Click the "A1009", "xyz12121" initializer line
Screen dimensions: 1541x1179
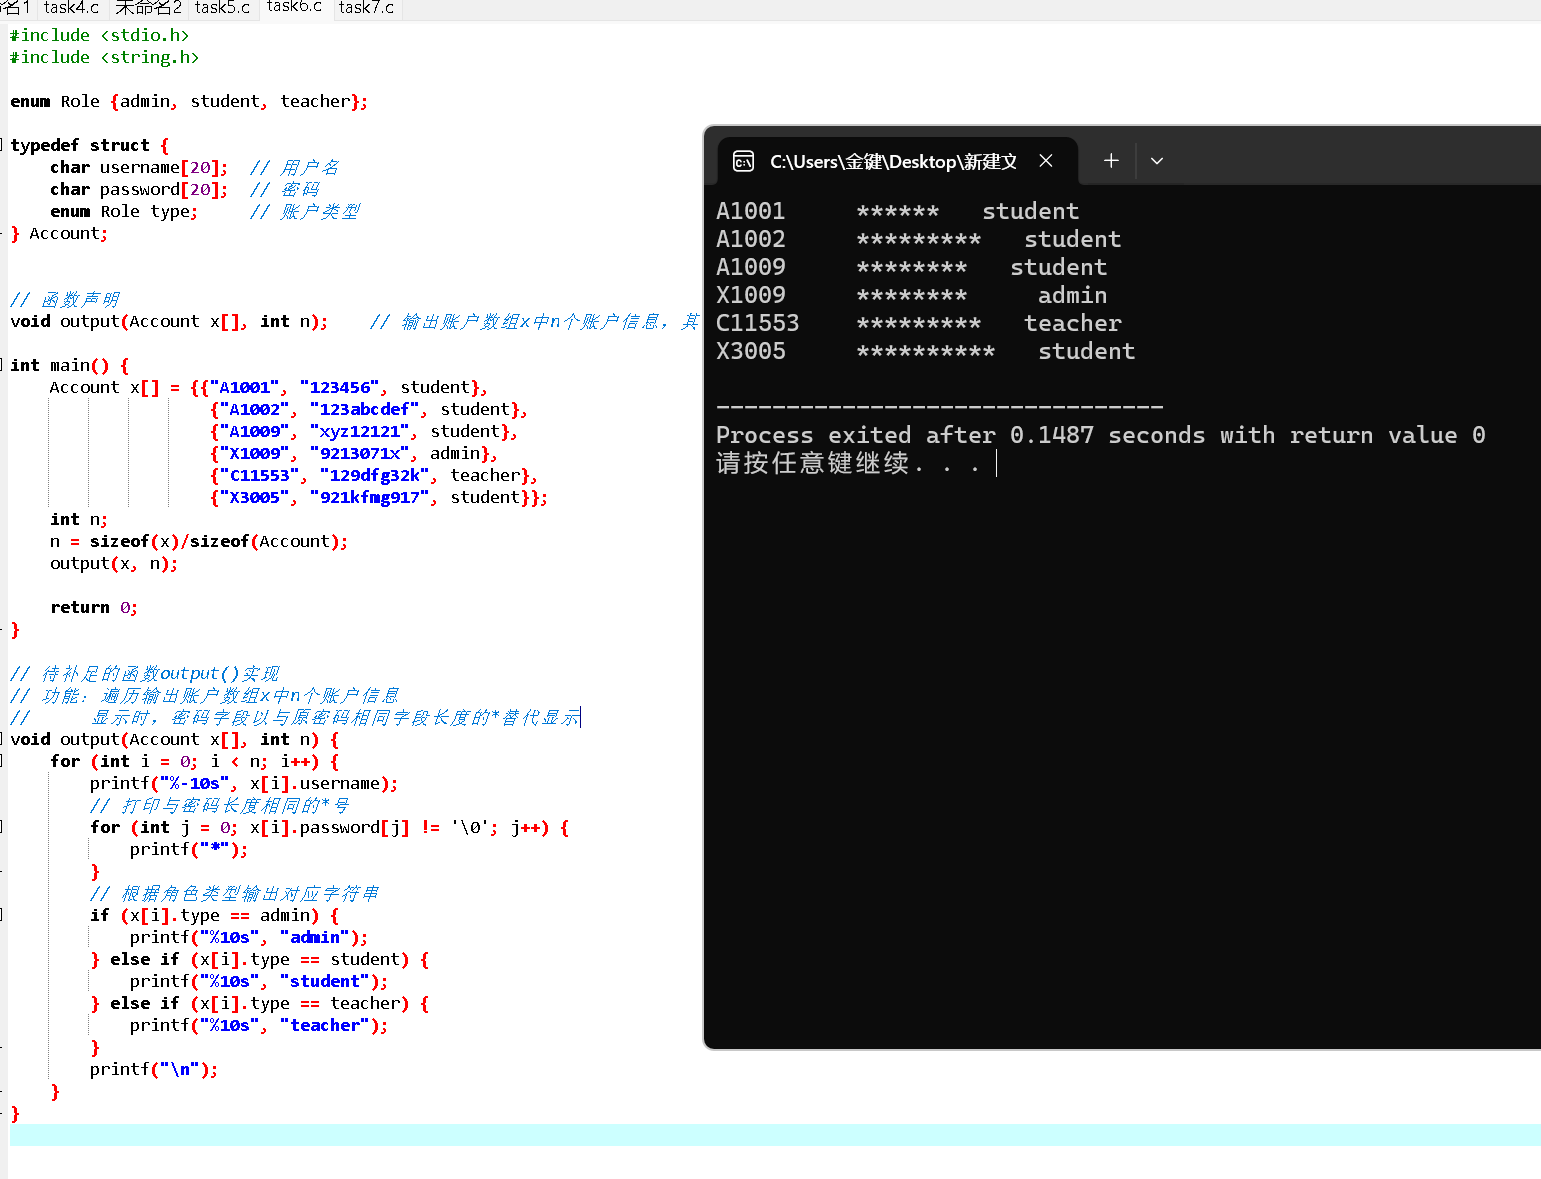pyautogui.click(x=364, y=431)
